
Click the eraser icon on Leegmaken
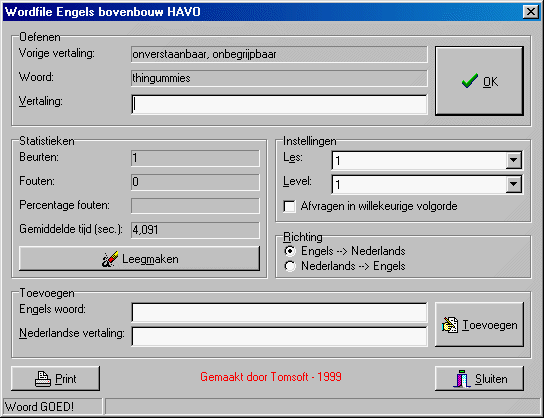110,259
